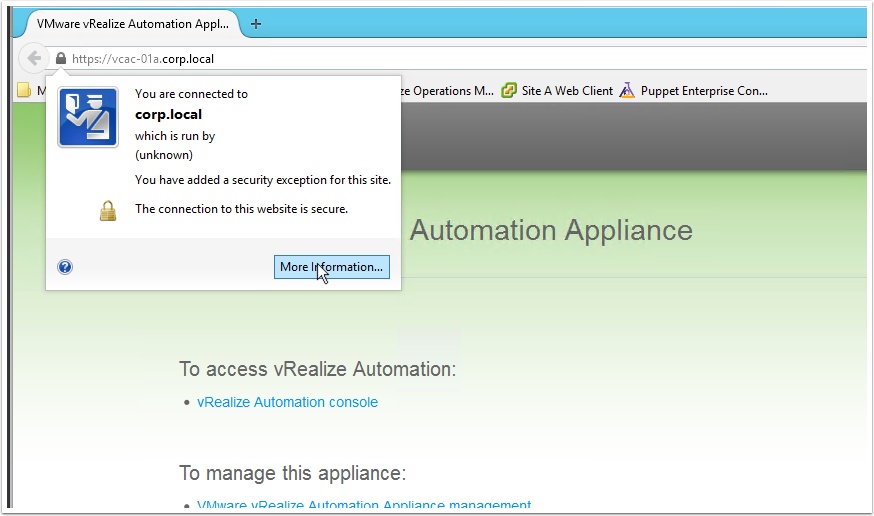Open the vRealize Automation console link
The height and width of the screenshot is (516, 874).
(x=287, y=402)
